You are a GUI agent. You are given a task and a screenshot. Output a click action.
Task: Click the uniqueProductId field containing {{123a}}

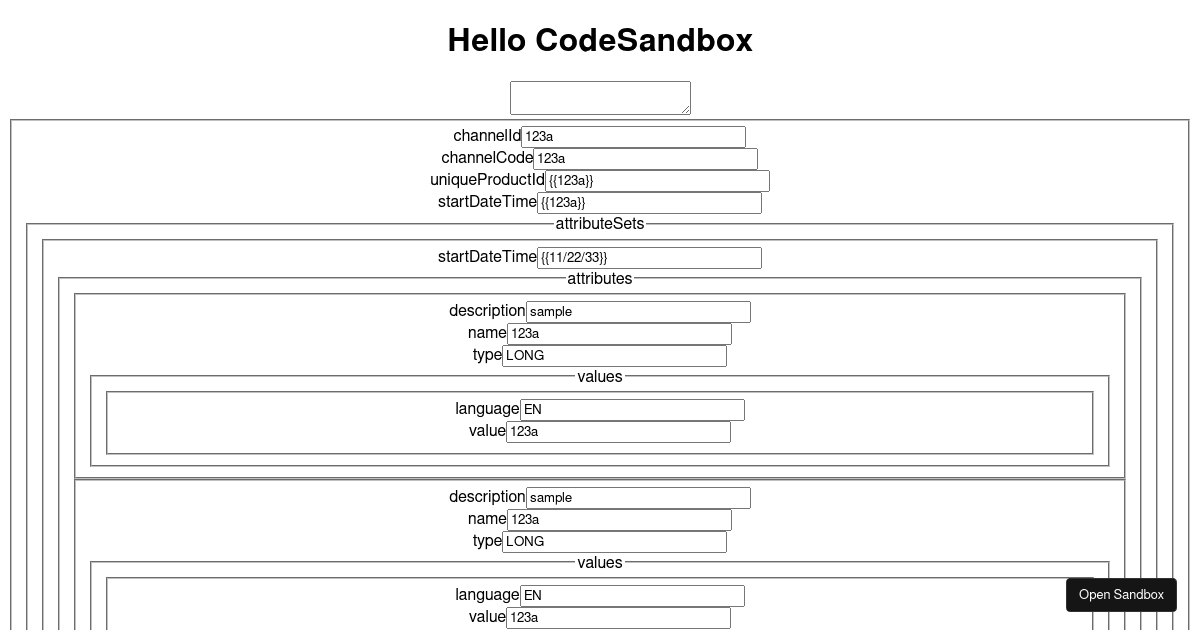tap(655, 181)
